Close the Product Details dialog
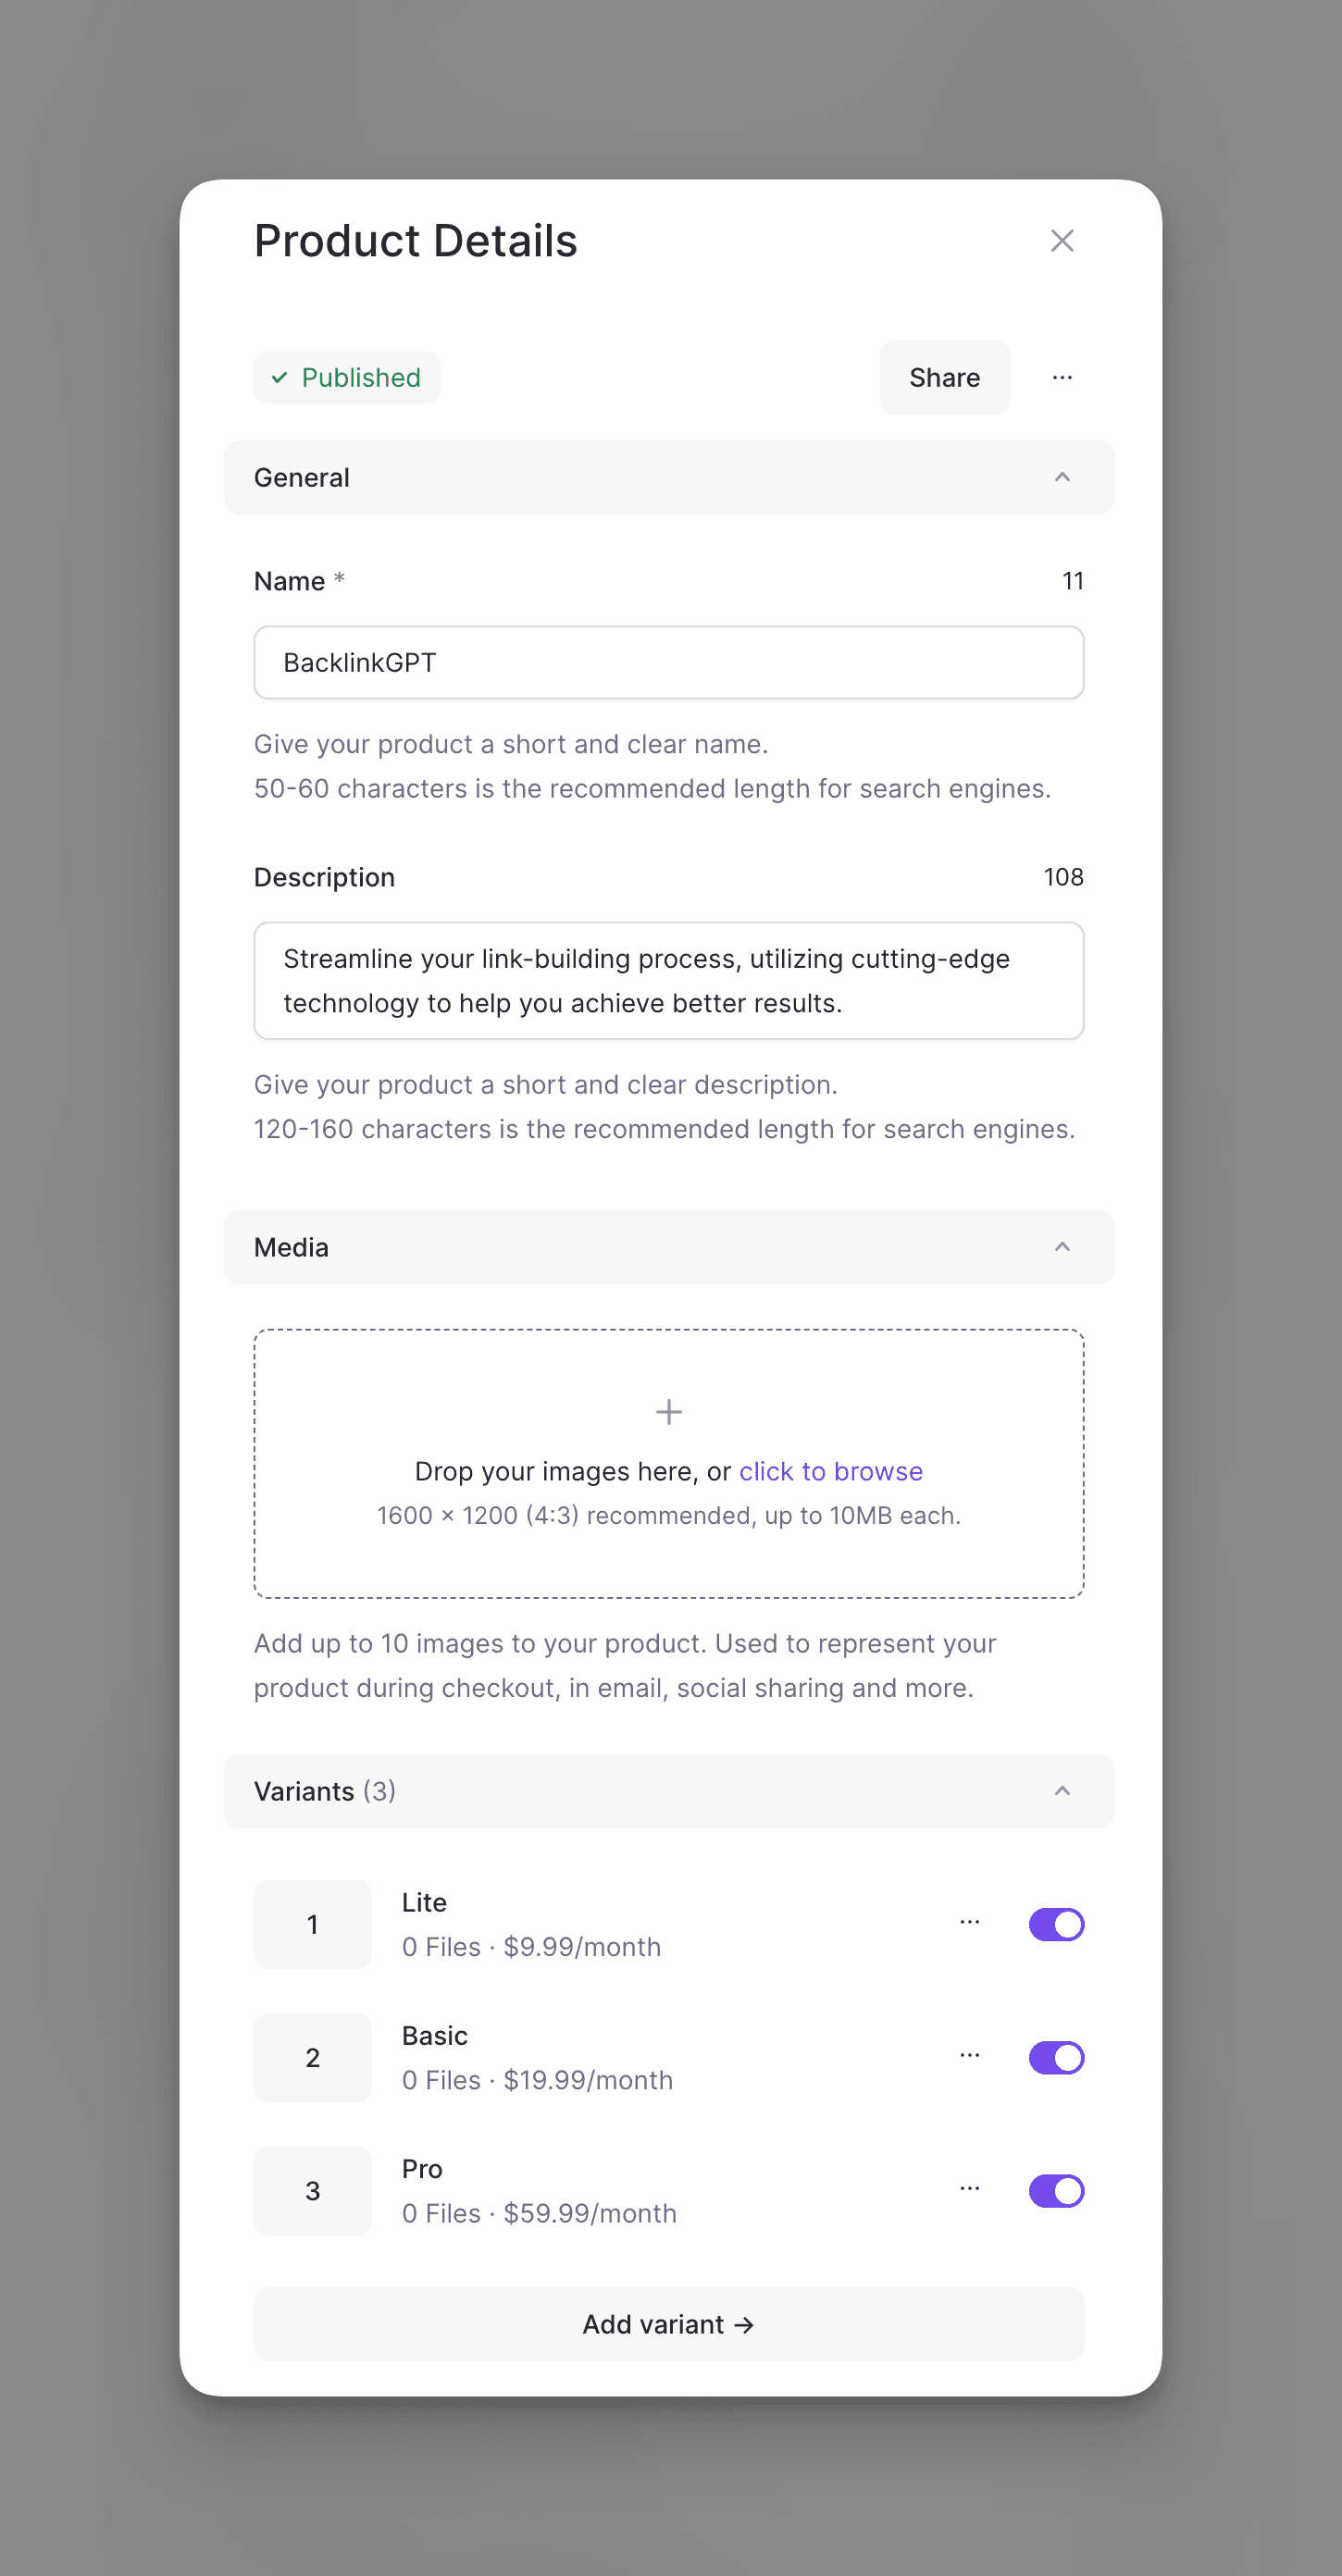 [1062, 241]
